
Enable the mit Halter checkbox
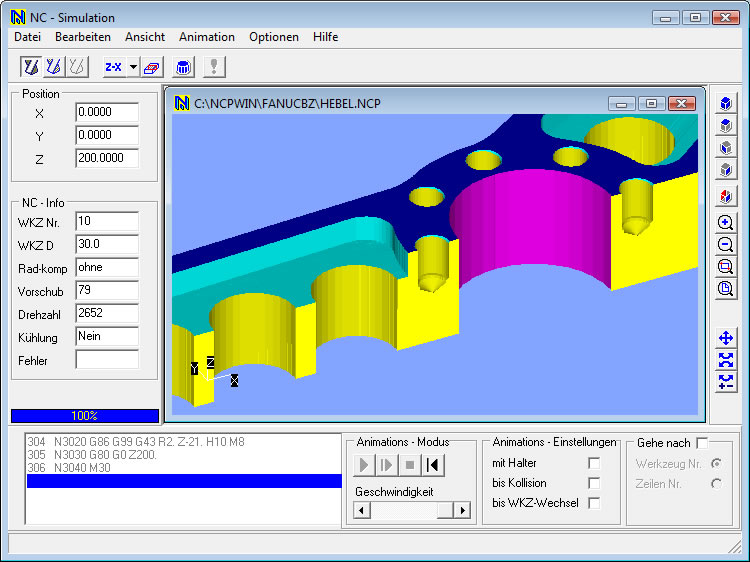point(594,463)
